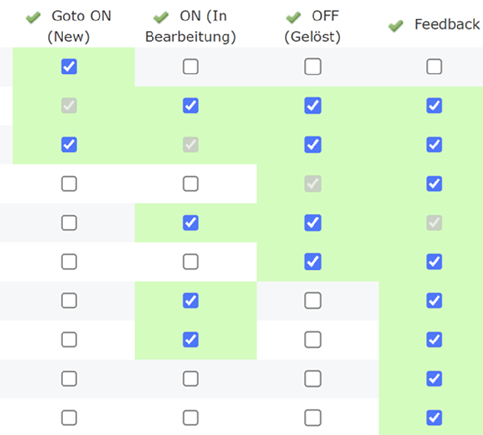
Task: Uncheck first-row checkbox in Goto ON (New) column
Action: click(x=69, y=67)
